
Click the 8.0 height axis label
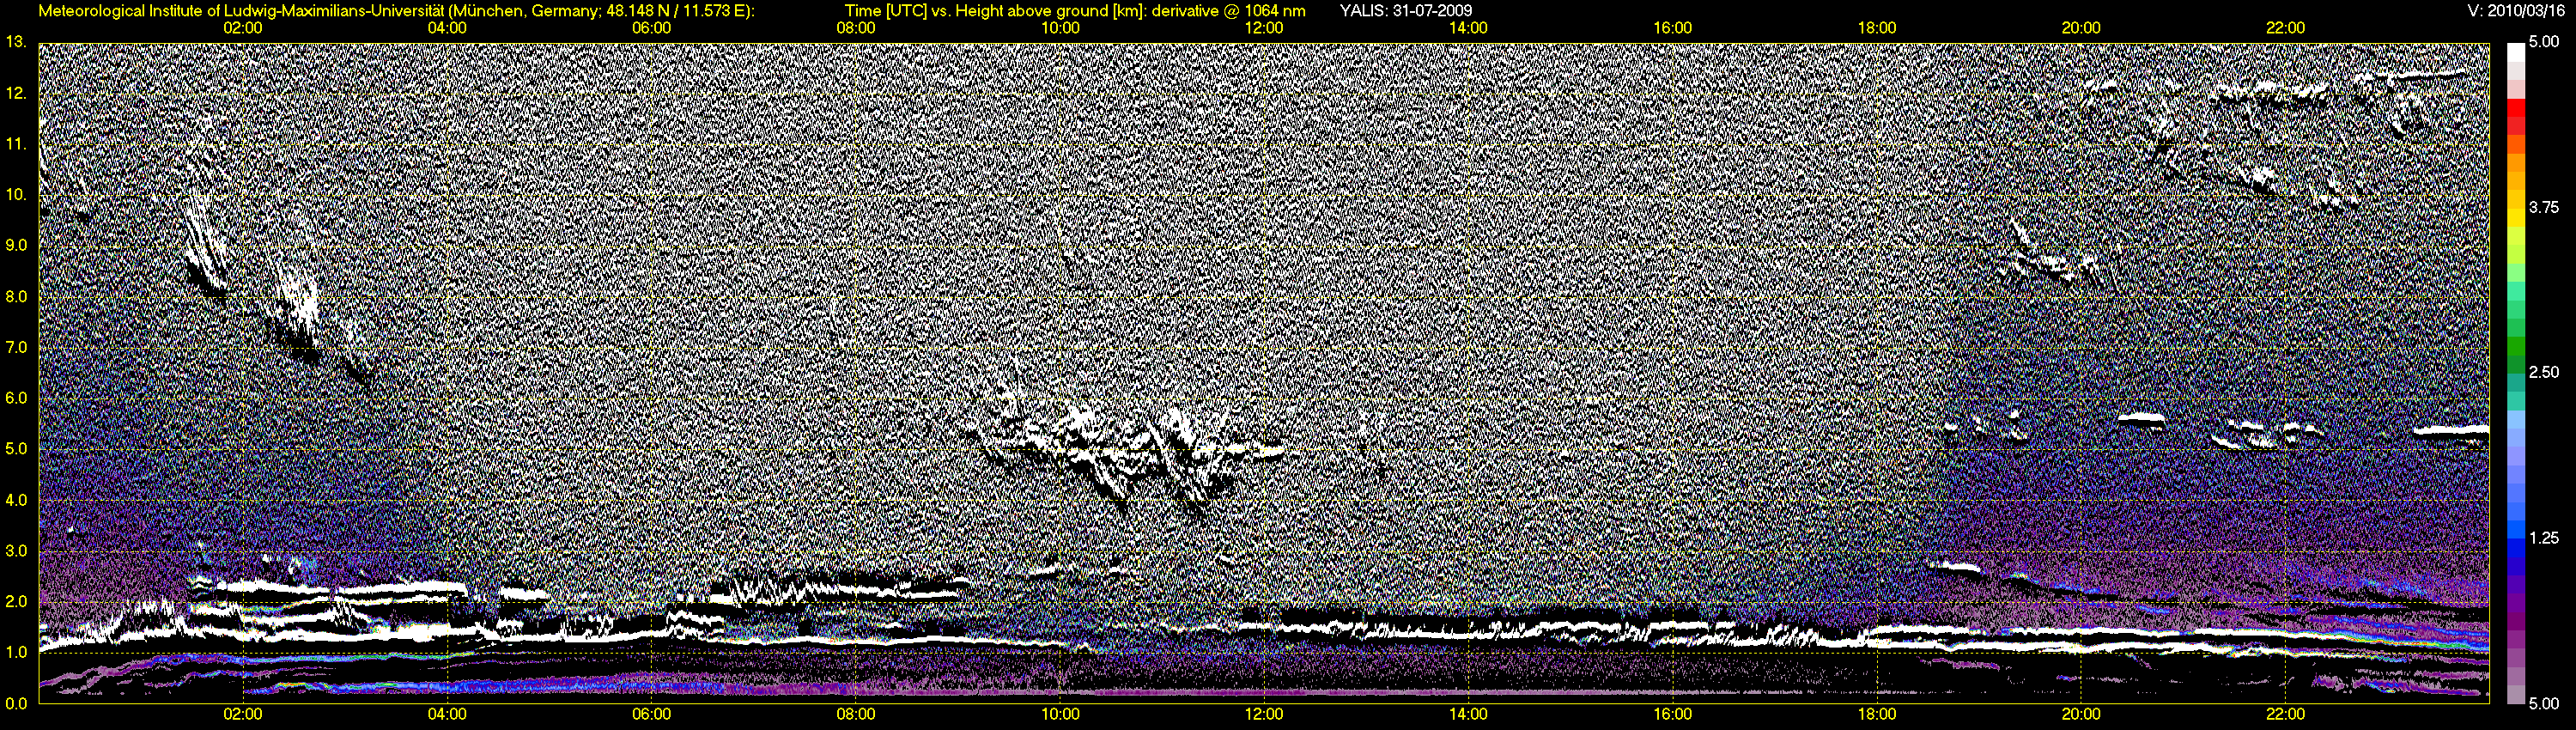coord(16,297)
